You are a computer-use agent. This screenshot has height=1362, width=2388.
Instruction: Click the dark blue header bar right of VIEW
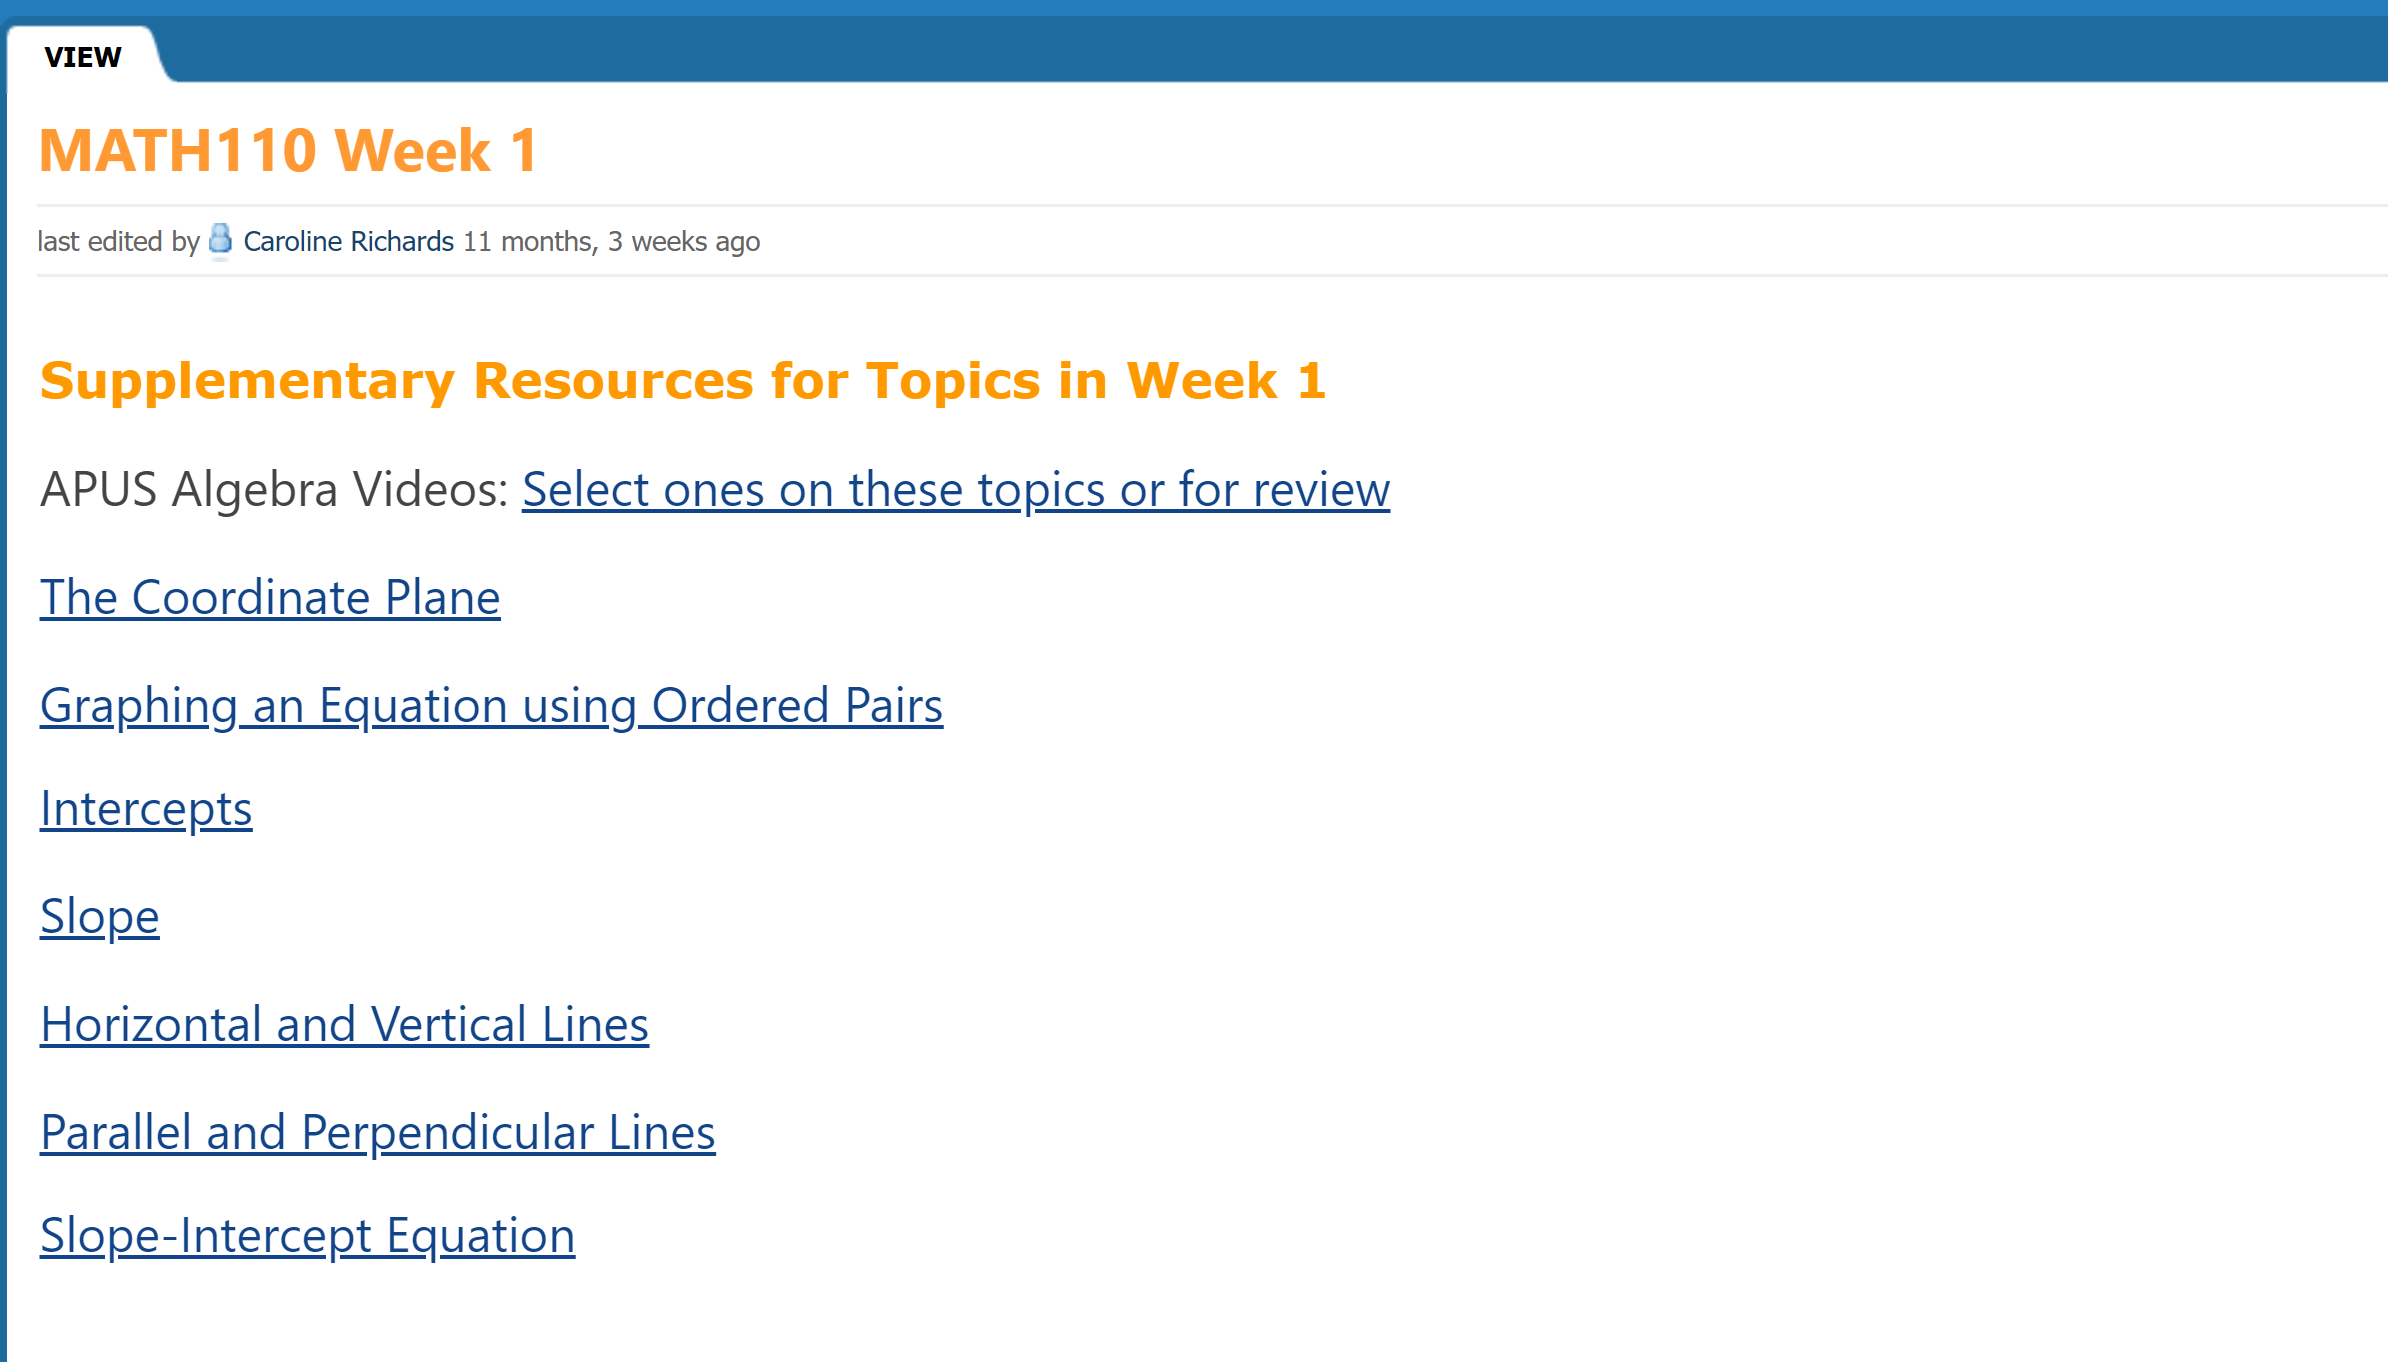(1270, 50)
